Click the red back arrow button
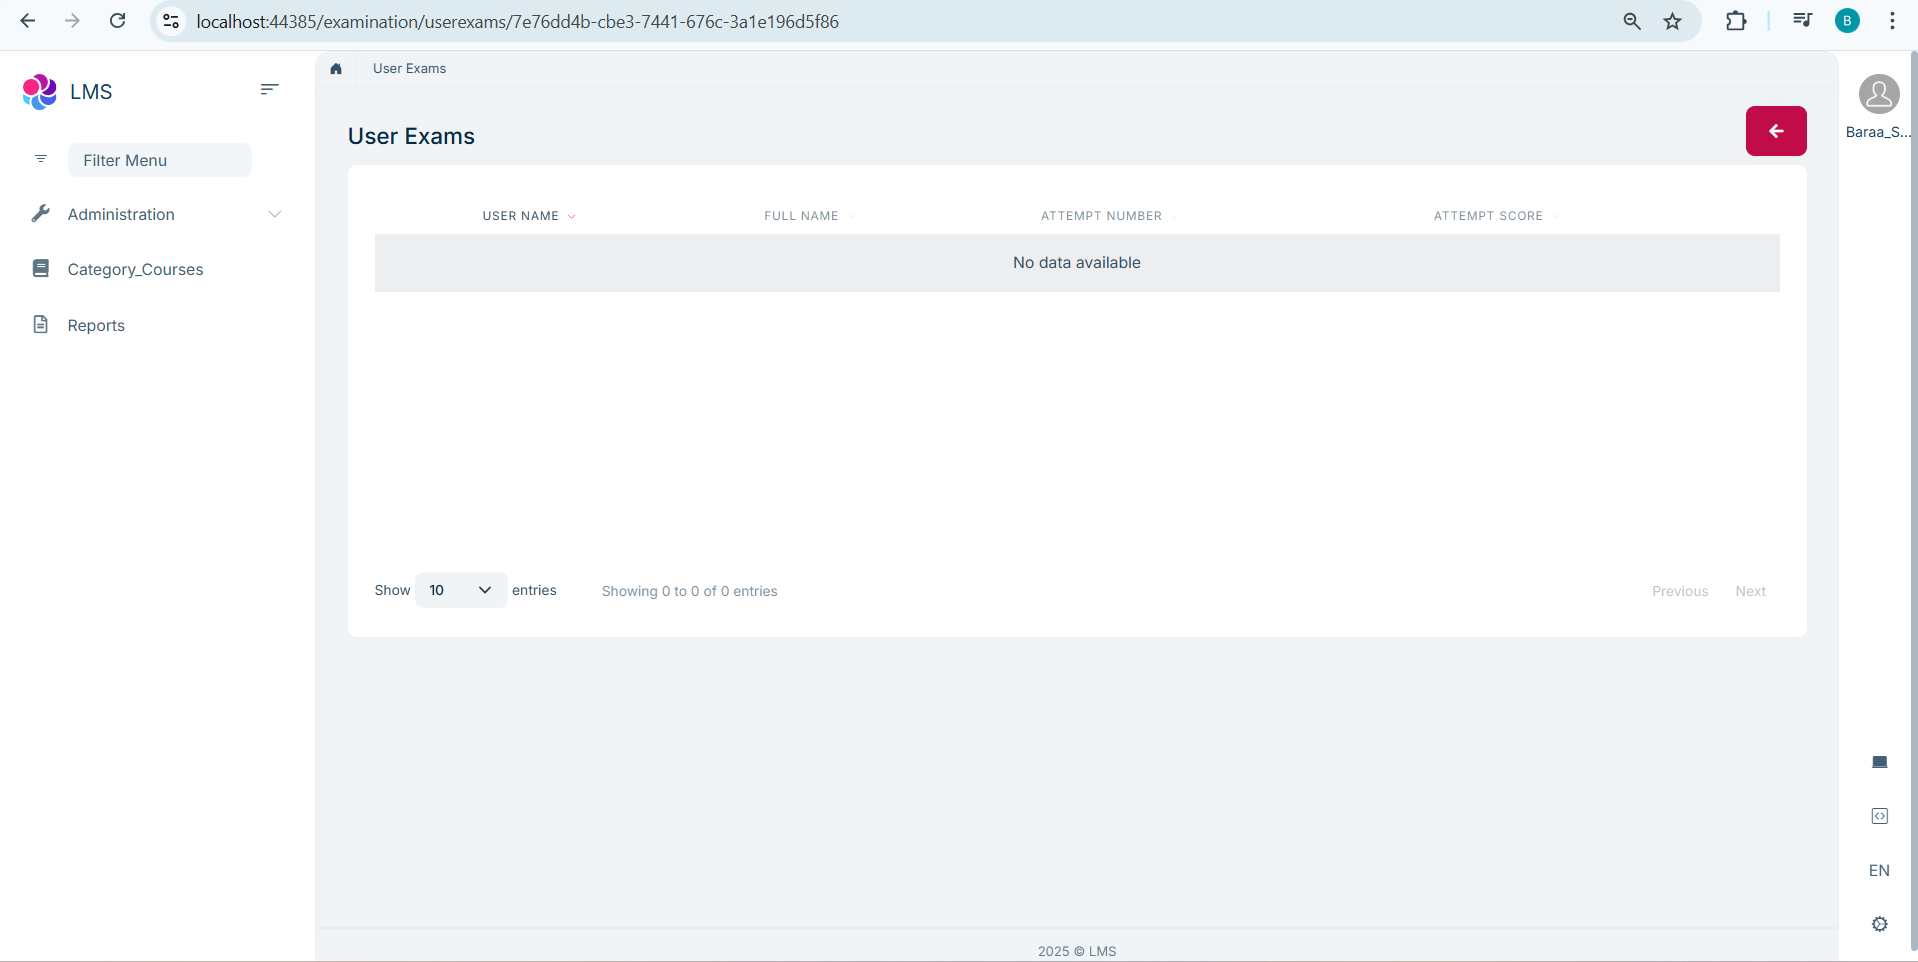Screen dimensions: 1918x962 [1775, 131]
